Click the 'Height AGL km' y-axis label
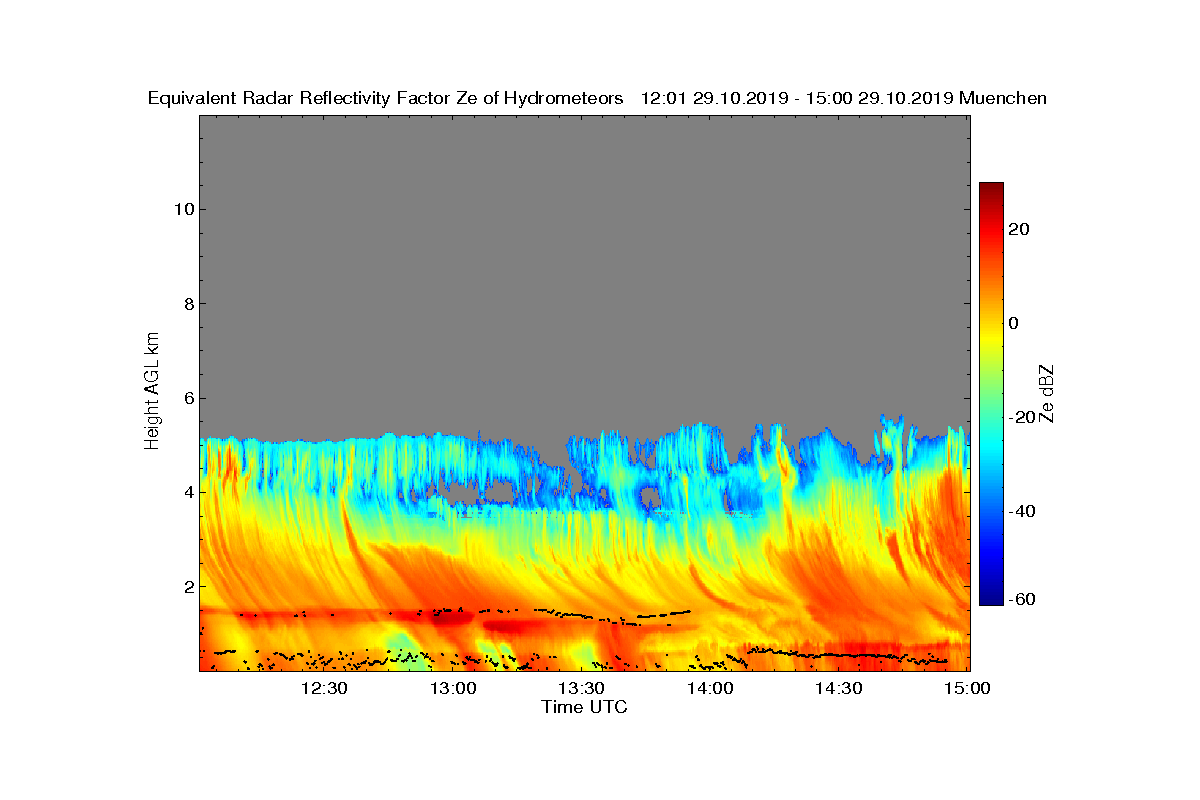 [x=152, y=391]
